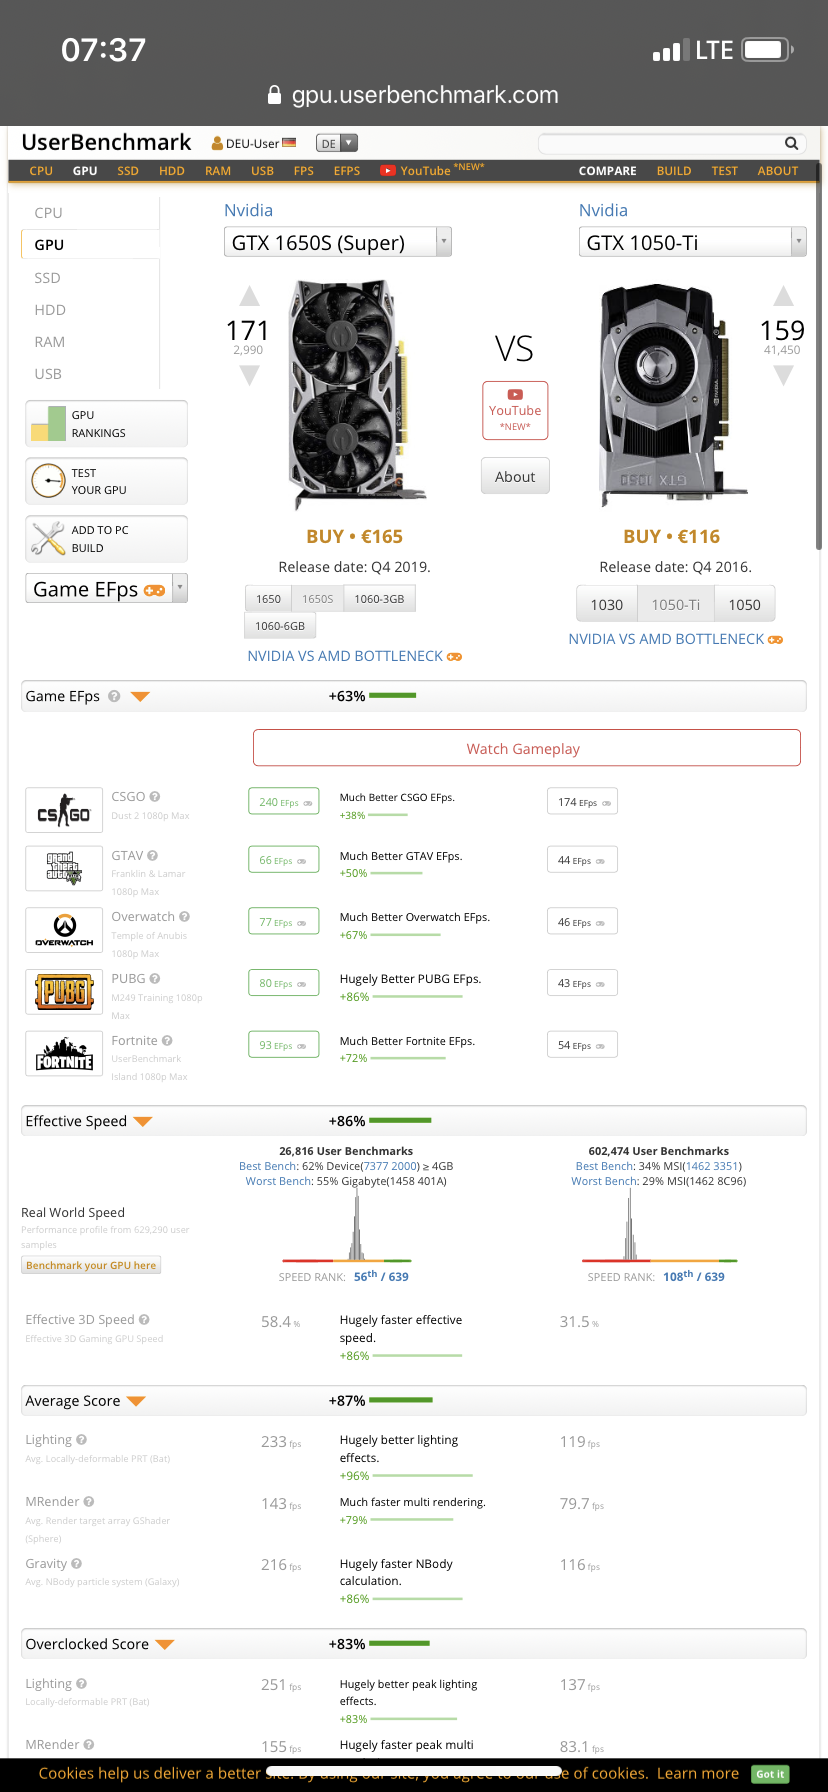Click the GTX 1650S product image
The width and height of the screenshot is (828, 1792).
coord(359,395)
